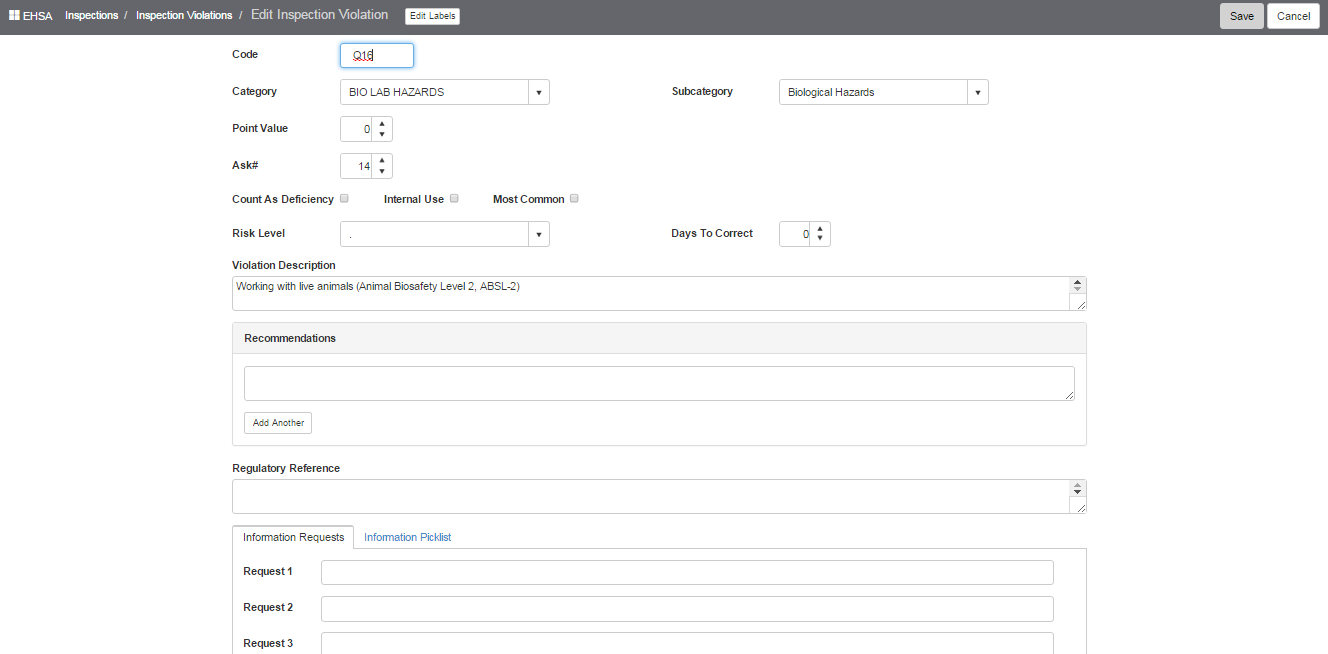
Task: Decrement the Ask# spinner down arrow
Action: (382, 171)
